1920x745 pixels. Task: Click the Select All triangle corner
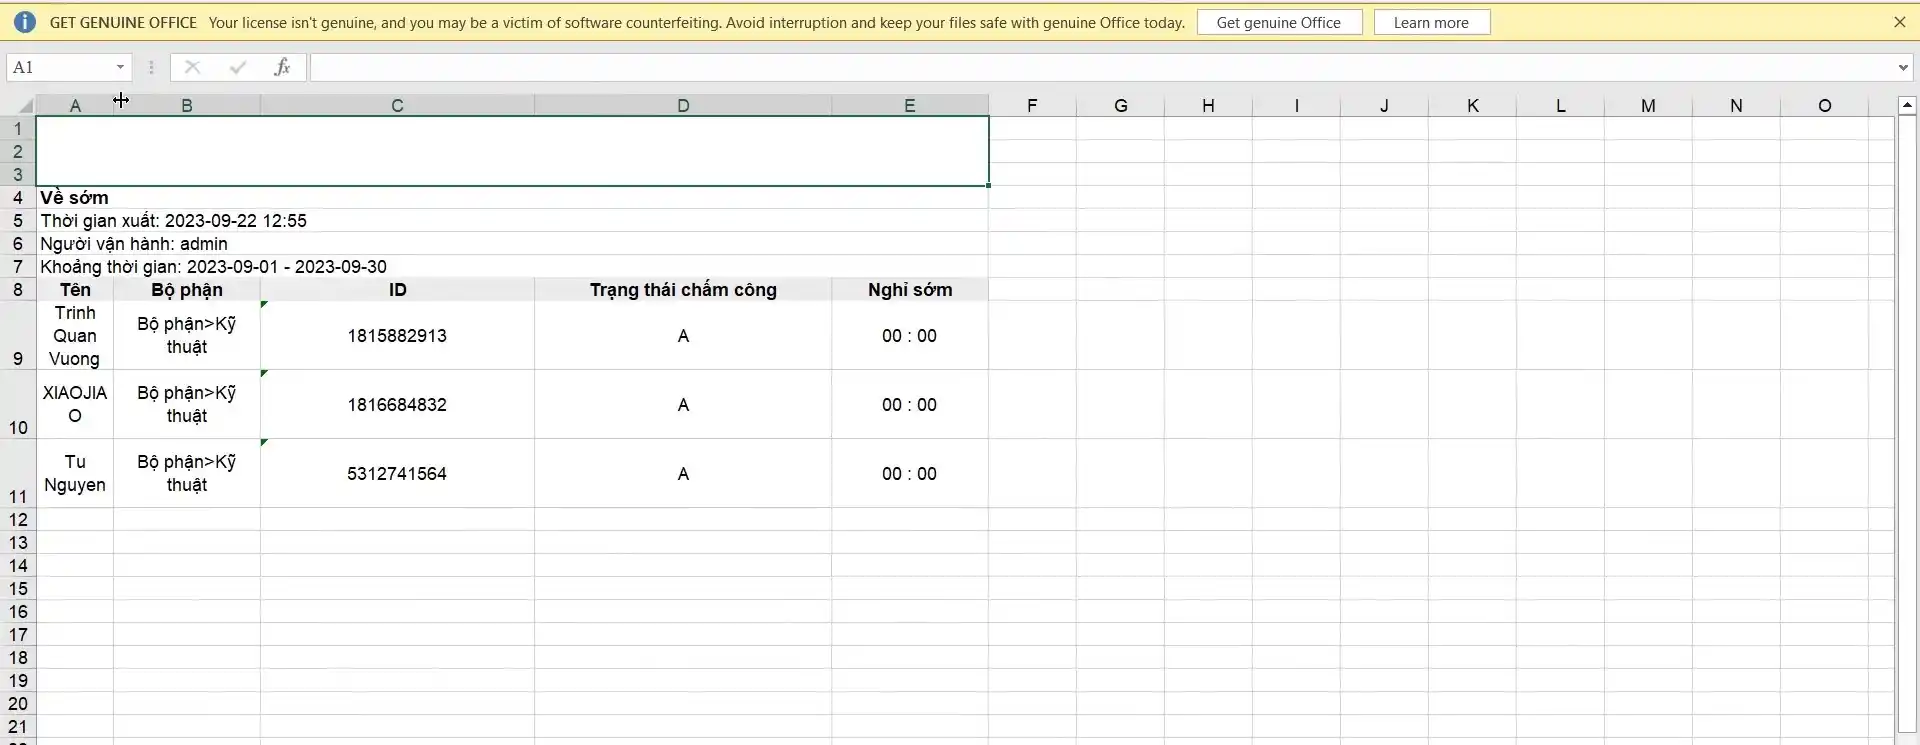(x=24, y=105)
